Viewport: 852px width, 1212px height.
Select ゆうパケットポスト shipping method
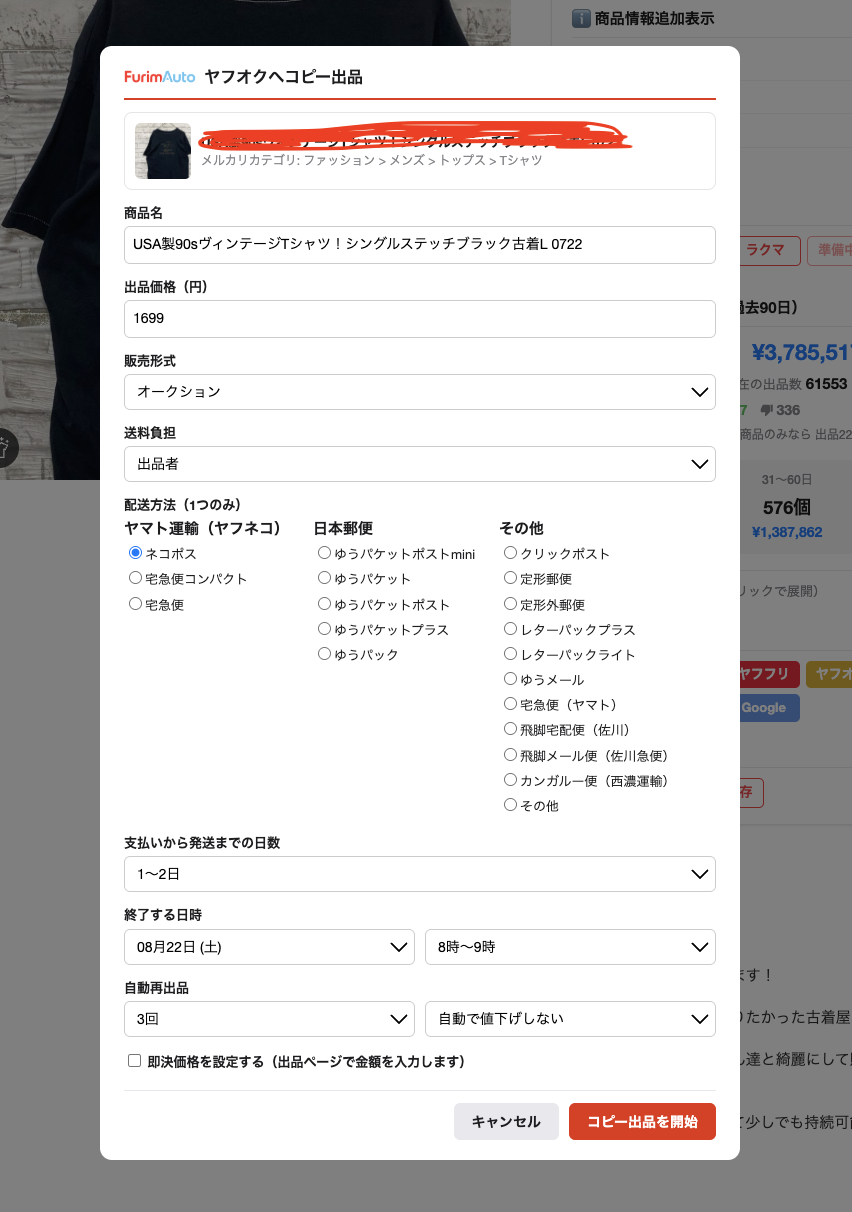(x=324, y=604)
